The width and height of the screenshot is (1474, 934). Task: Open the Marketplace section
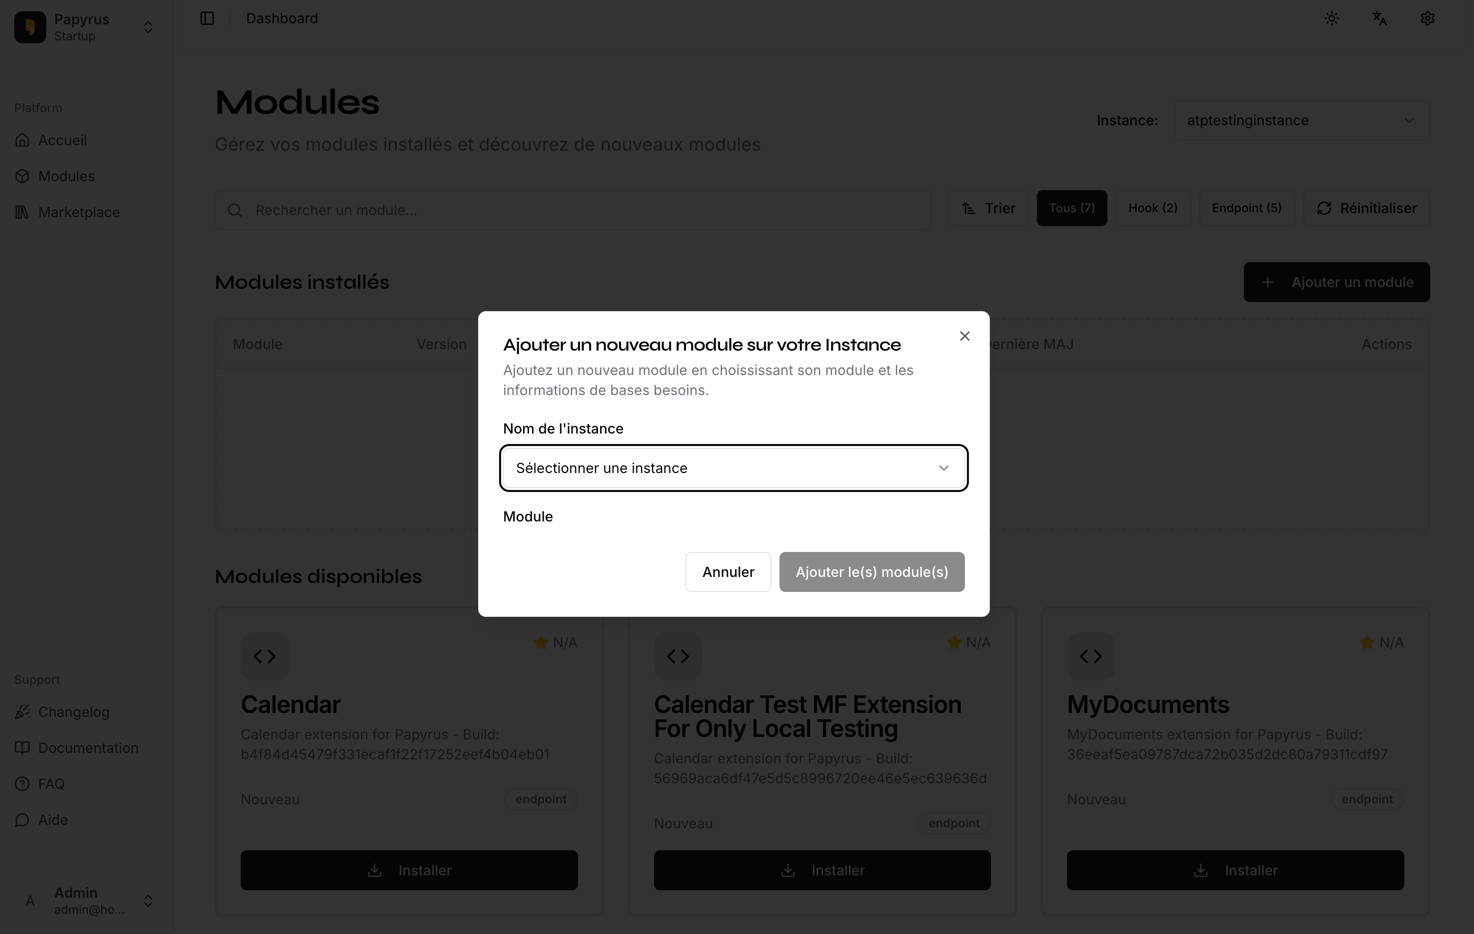coord(79,211)
